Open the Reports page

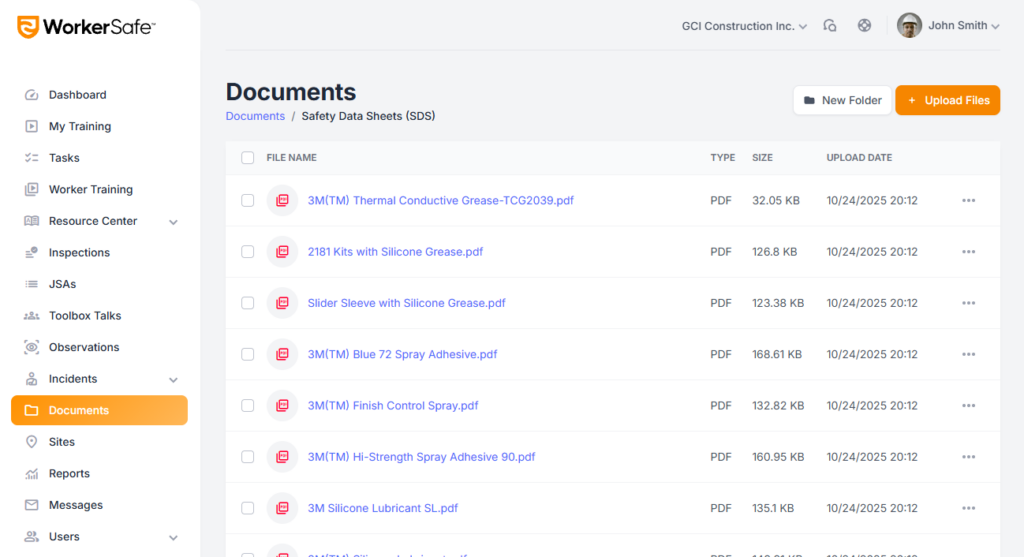[x=99, y=473]
